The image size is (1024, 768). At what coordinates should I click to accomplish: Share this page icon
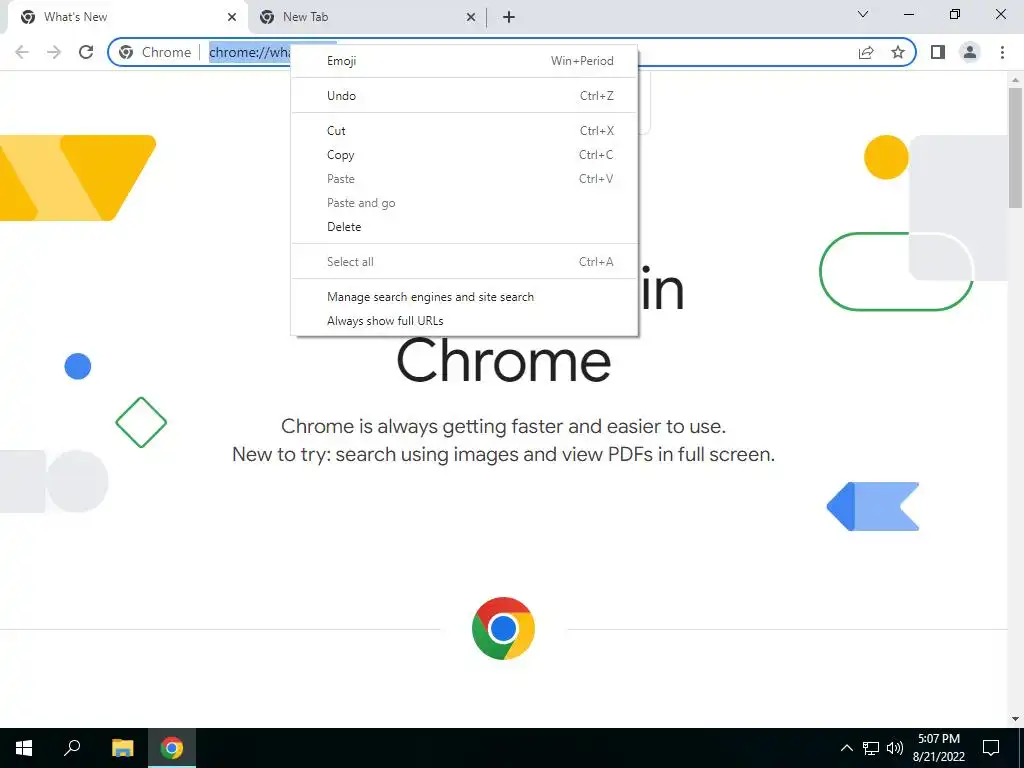866,52
